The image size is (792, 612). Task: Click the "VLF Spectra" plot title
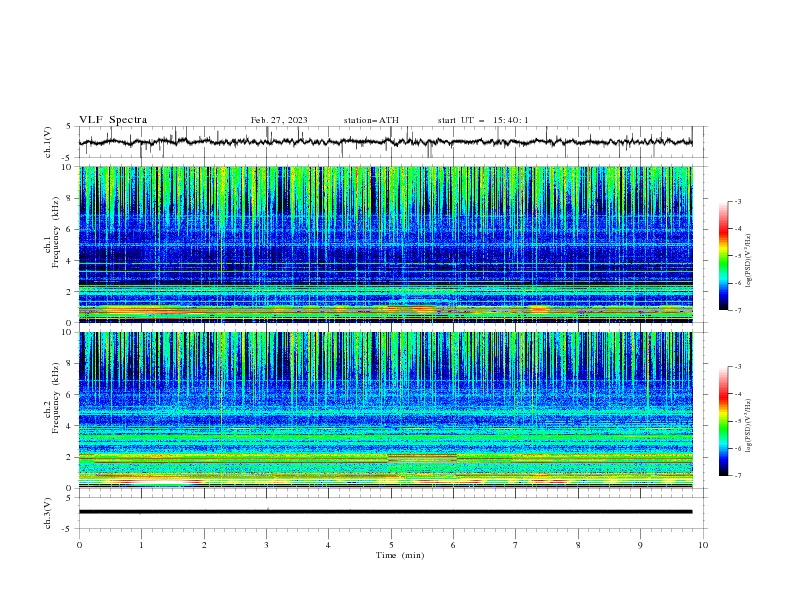(113, 120)
